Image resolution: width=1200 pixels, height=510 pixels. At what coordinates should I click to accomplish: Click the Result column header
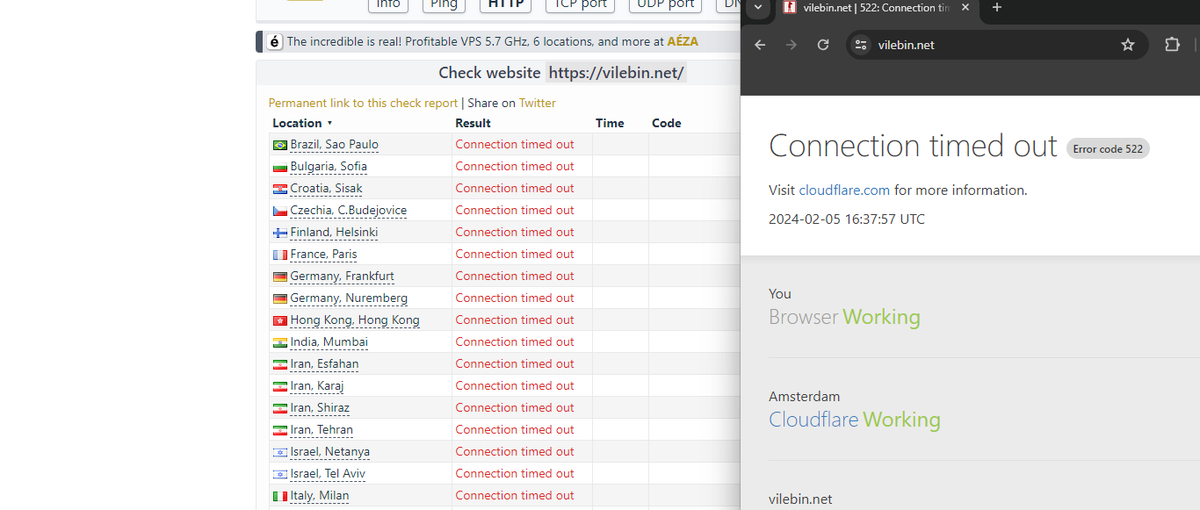(x=473, y=123)
